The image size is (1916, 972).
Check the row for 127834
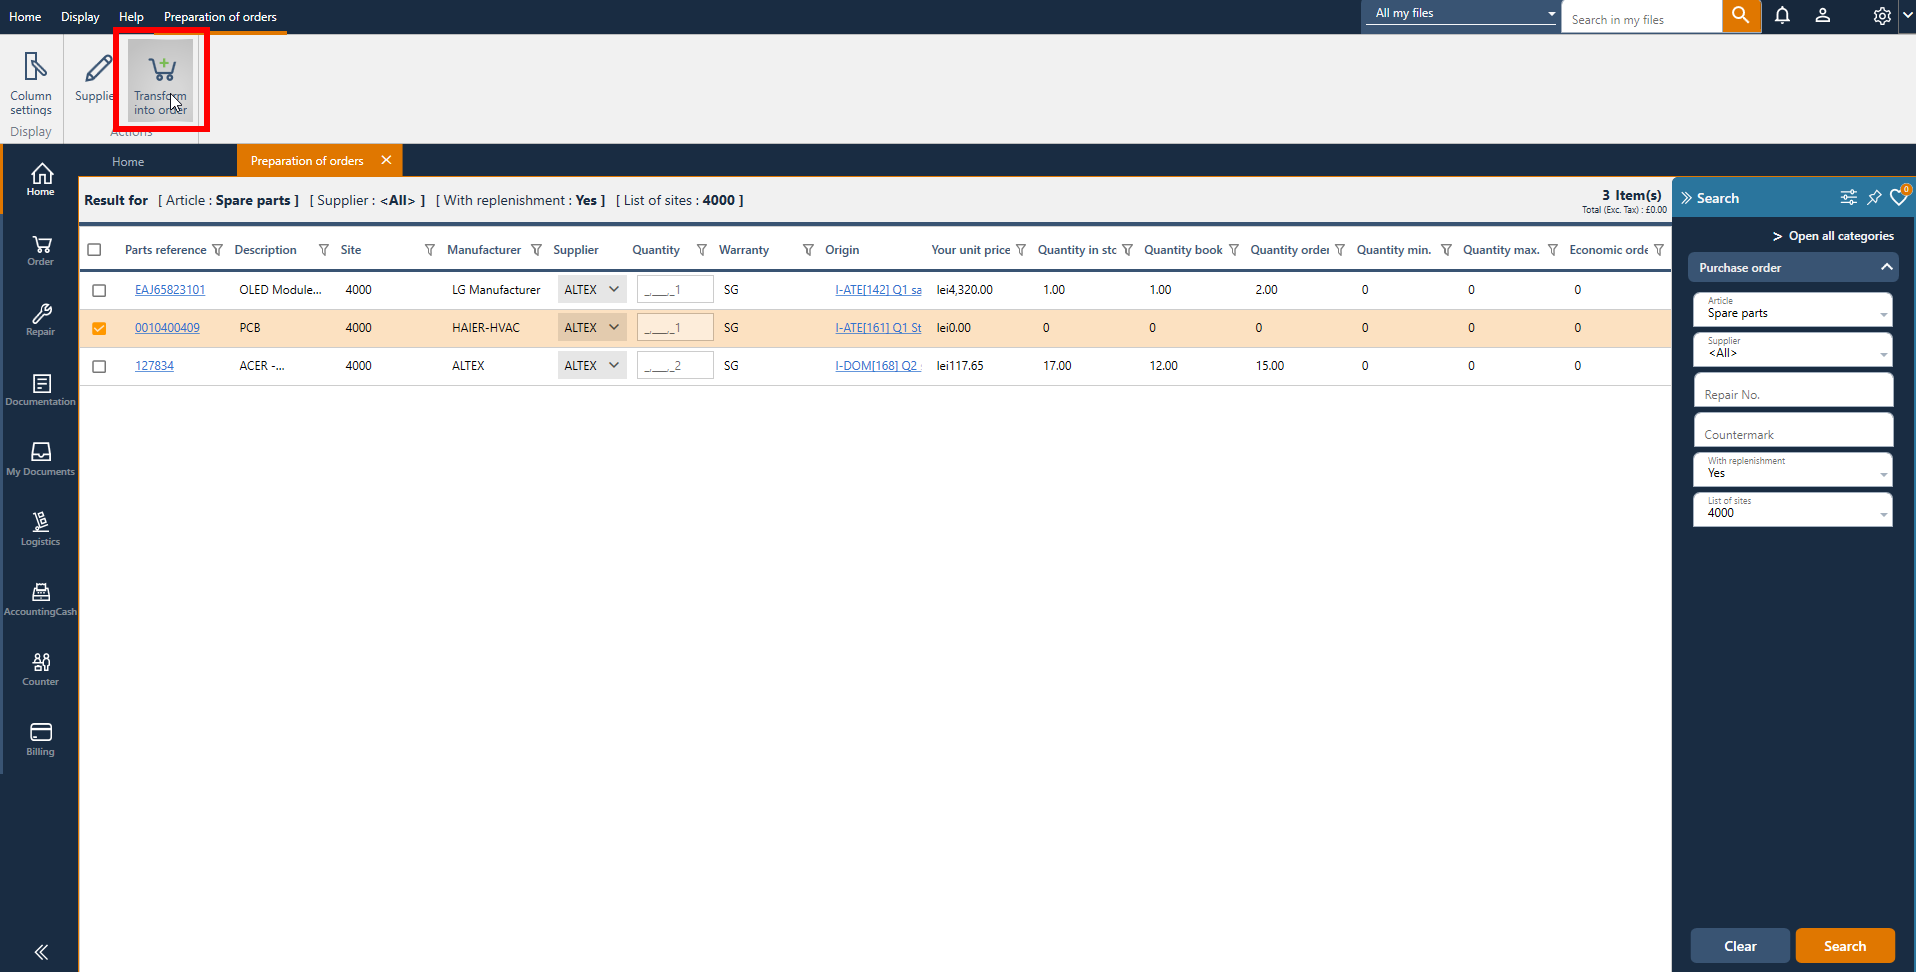click(99, 366)
